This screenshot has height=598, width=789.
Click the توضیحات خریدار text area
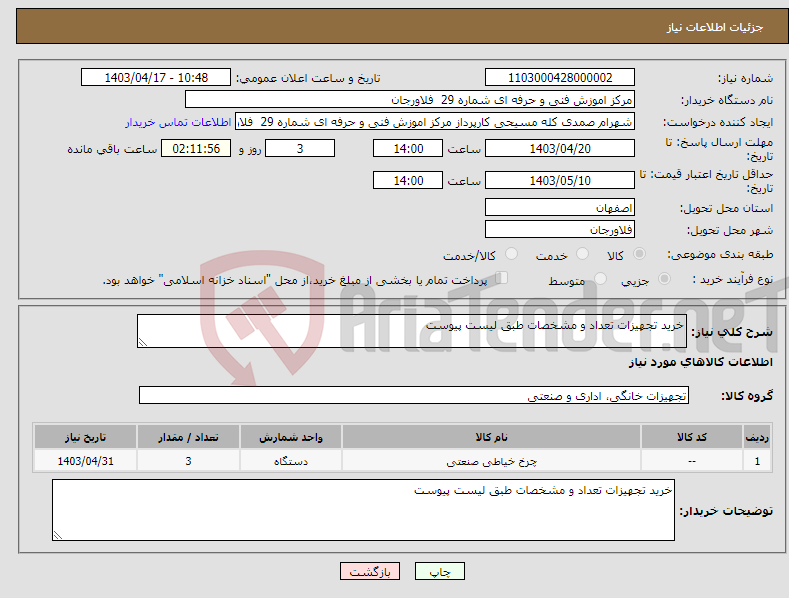tap(363, 510)
